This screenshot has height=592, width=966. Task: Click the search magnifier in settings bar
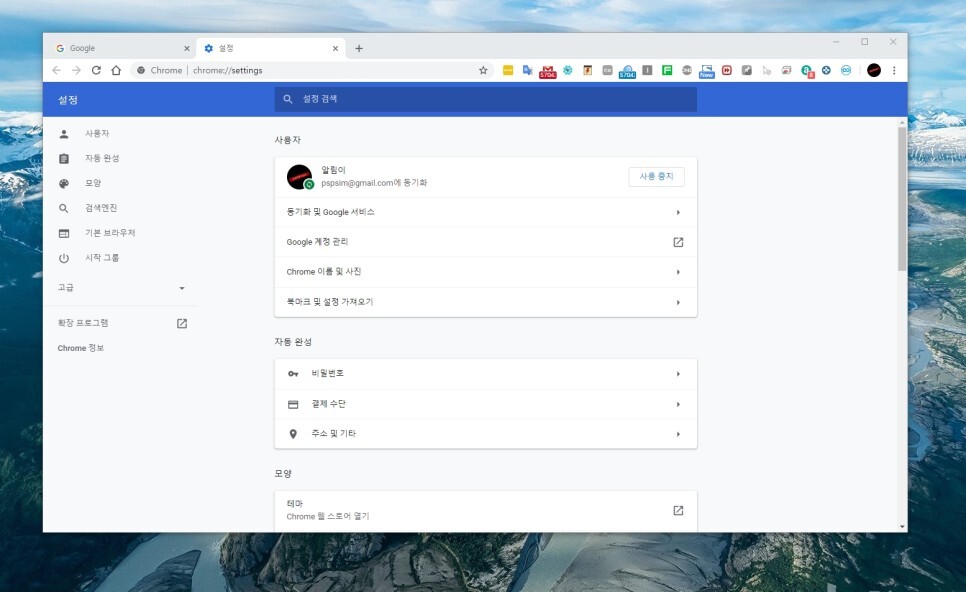tap(288, 99)
